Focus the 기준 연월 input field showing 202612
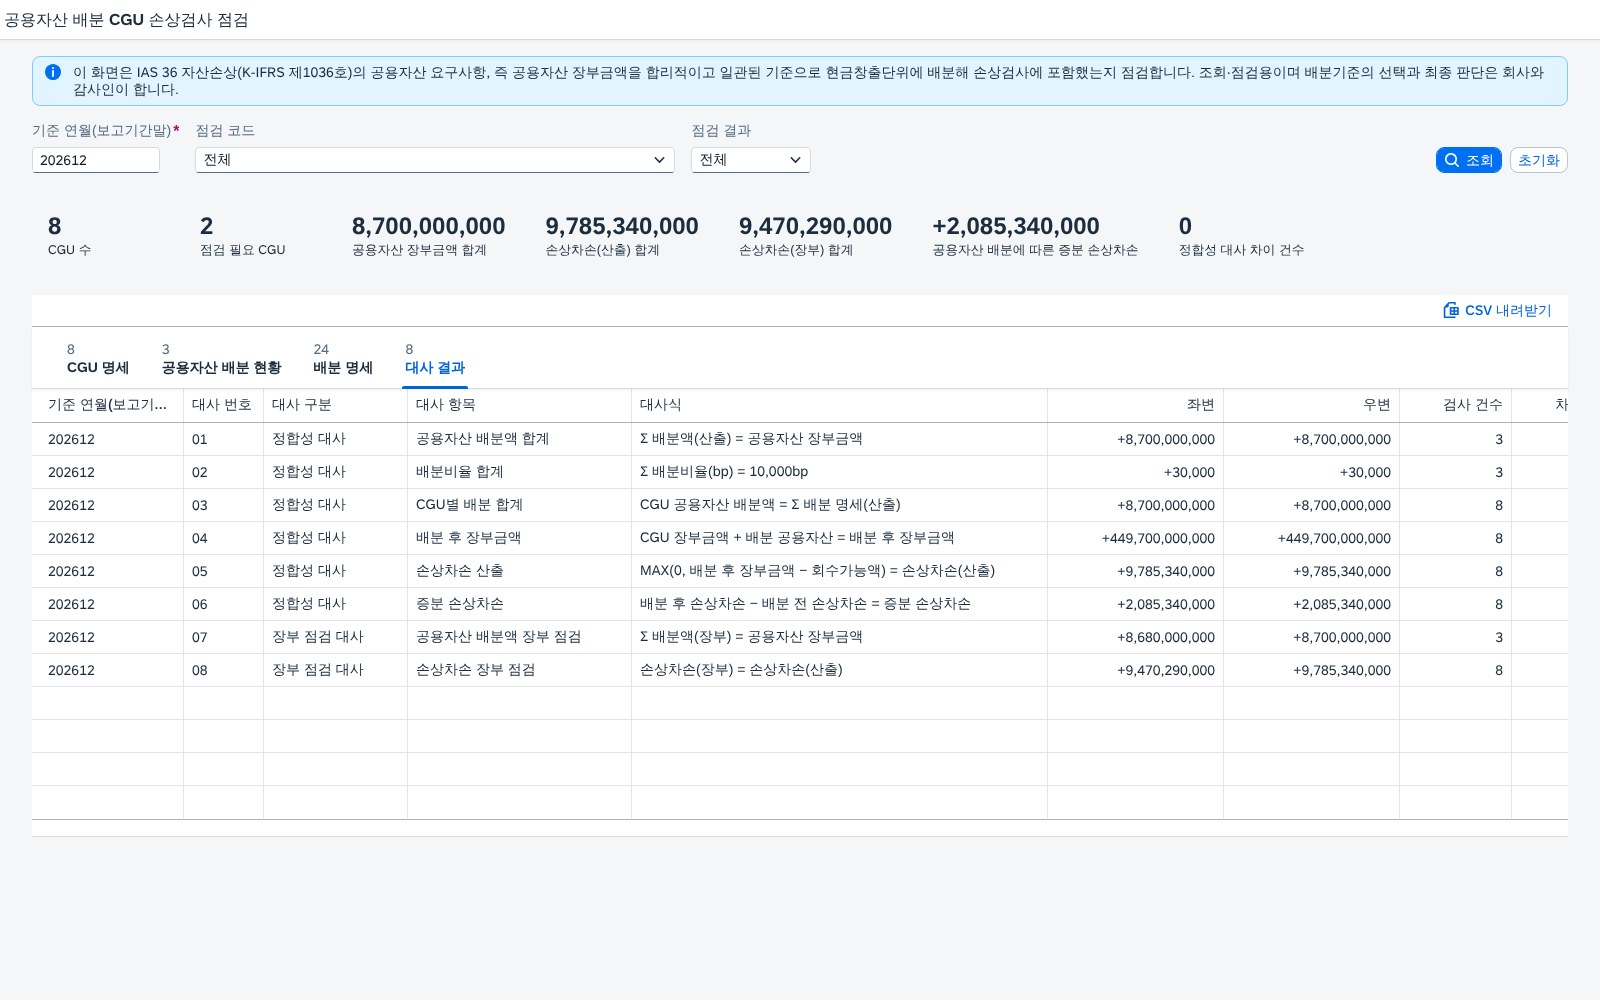This screenshot has width=1600, height=1000. (x=96, y=160)
